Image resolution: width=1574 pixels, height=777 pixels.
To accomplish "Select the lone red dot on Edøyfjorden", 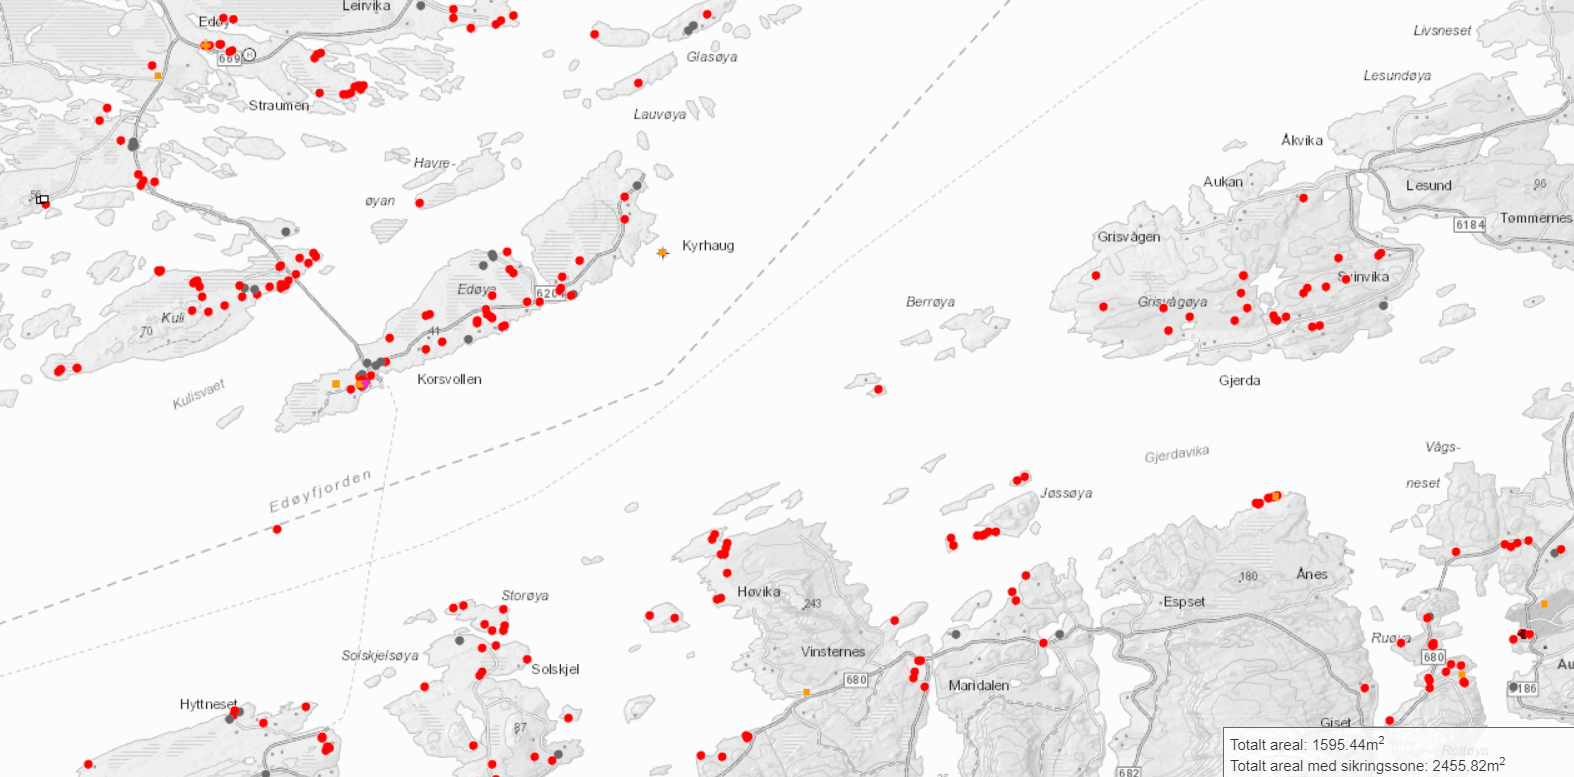I will pos(277,529).
